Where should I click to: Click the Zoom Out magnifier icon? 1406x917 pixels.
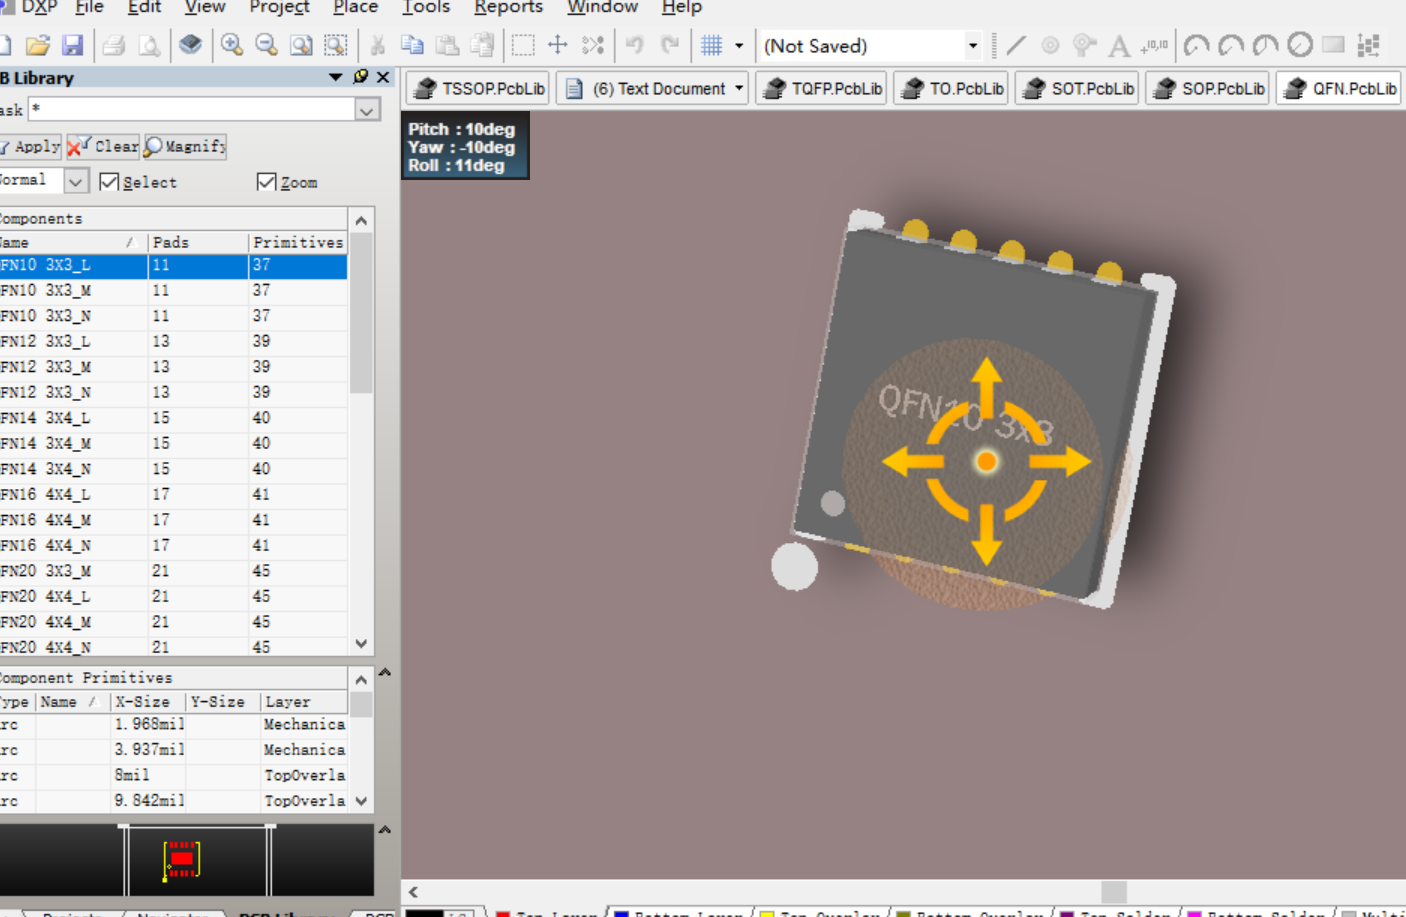(x=266, y=45)
